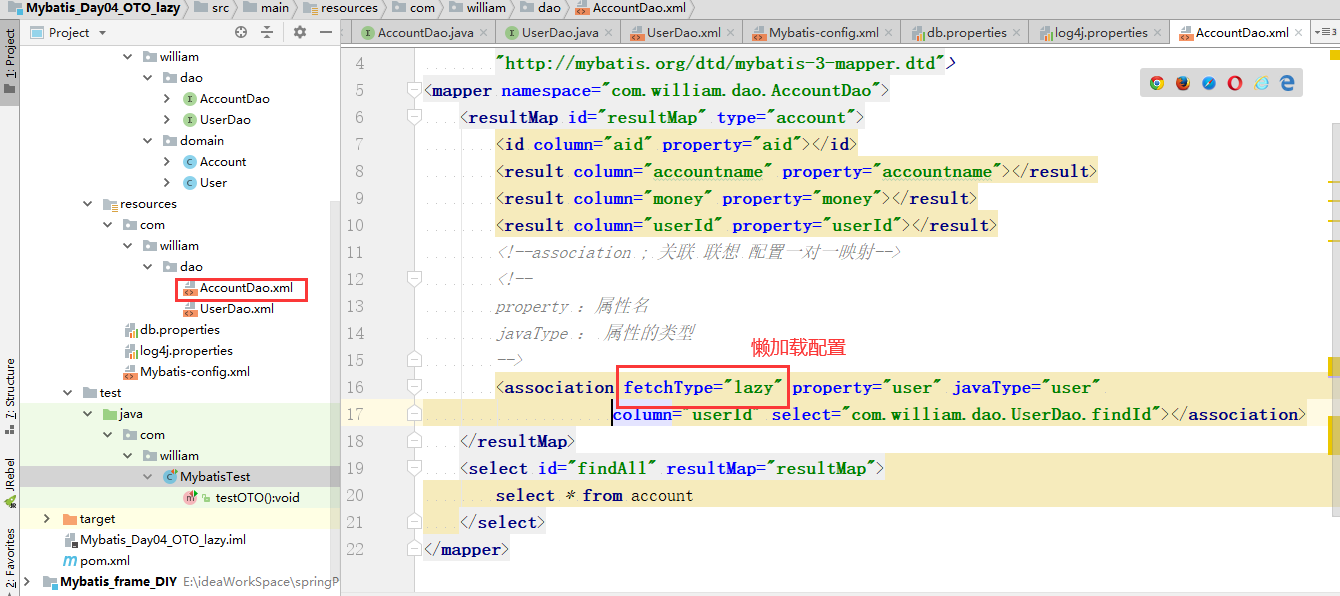Collapse the test folder

(x=67, y=393)
